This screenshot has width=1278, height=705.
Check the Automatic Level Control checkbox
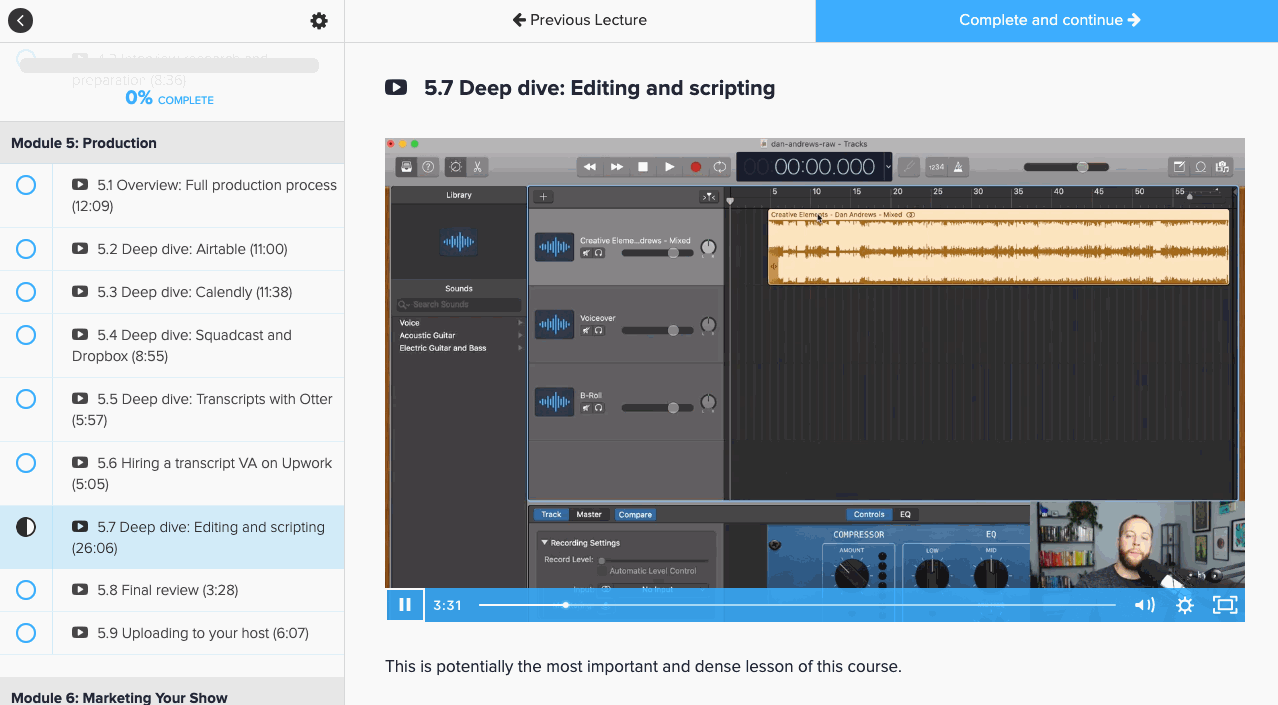click(601, 571)
